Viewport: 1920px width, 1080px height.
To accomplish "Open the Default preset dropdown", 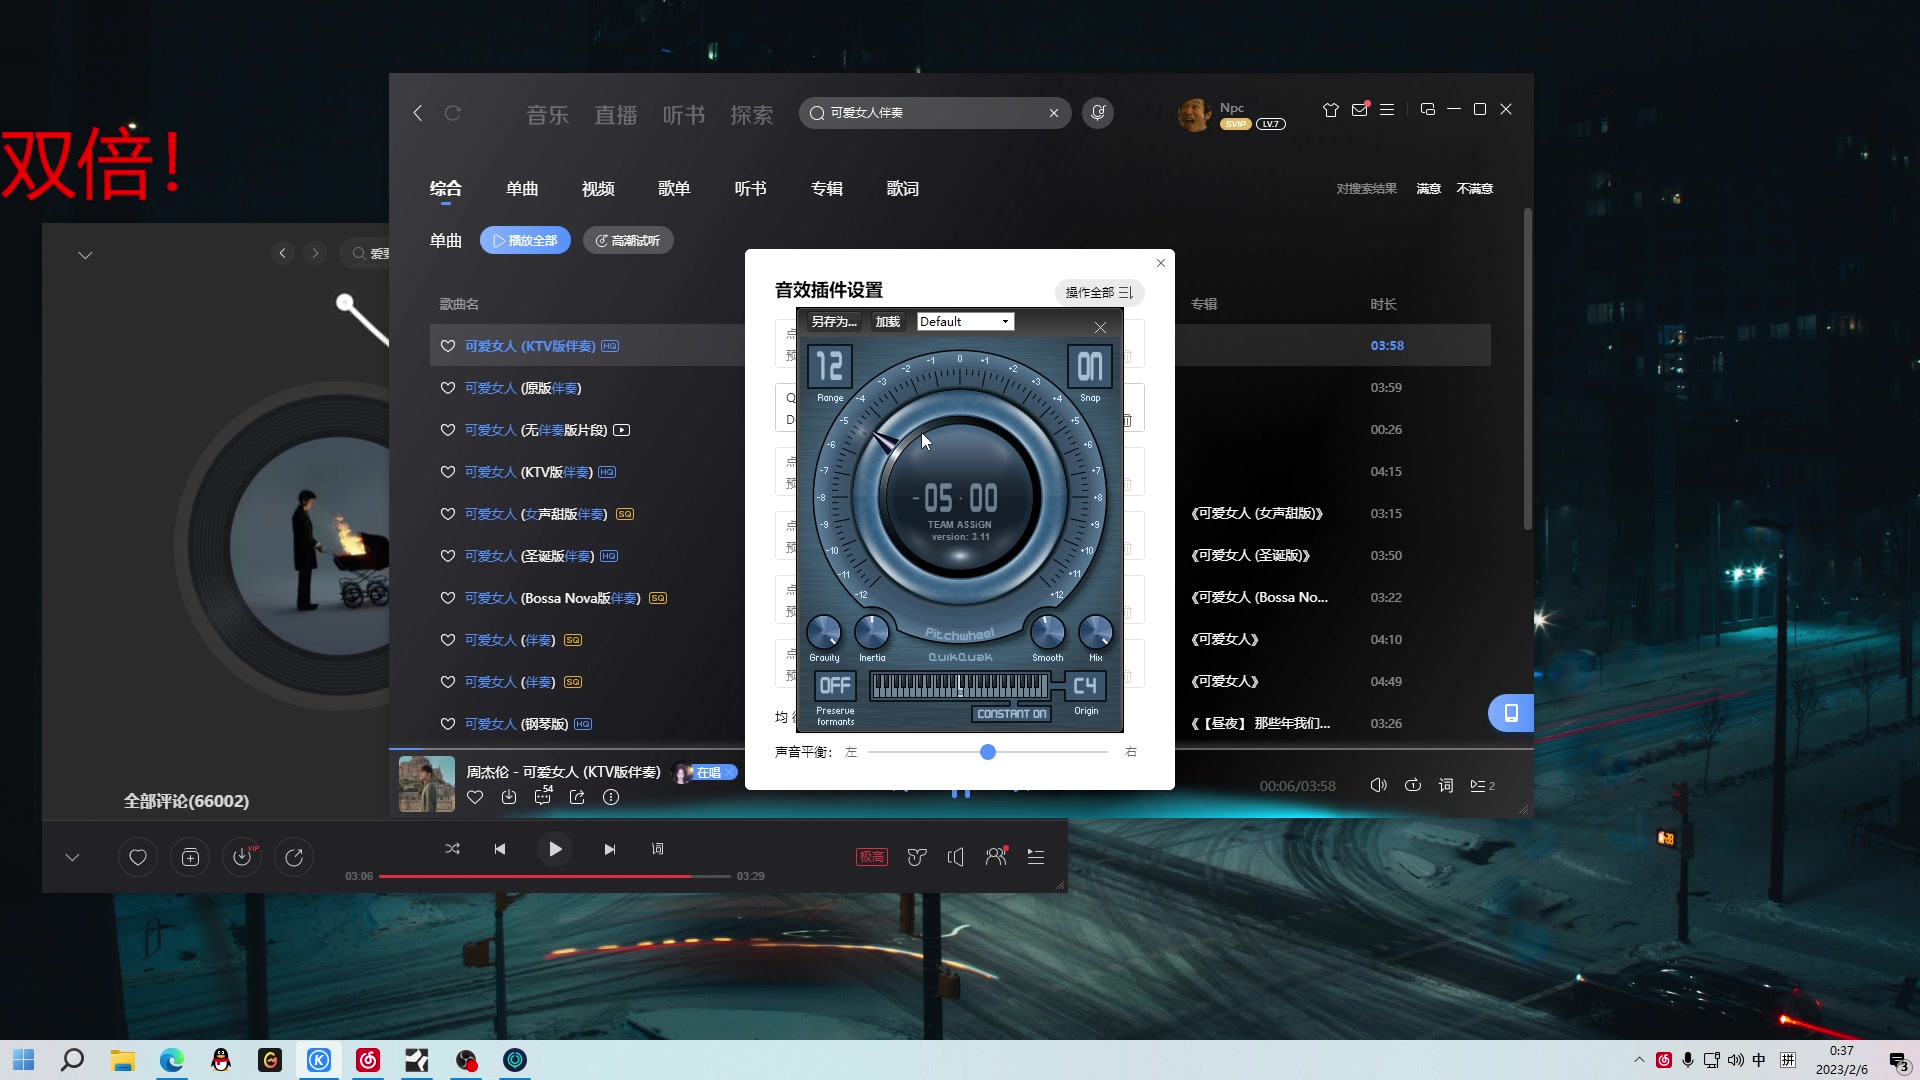I will point(965,321).
